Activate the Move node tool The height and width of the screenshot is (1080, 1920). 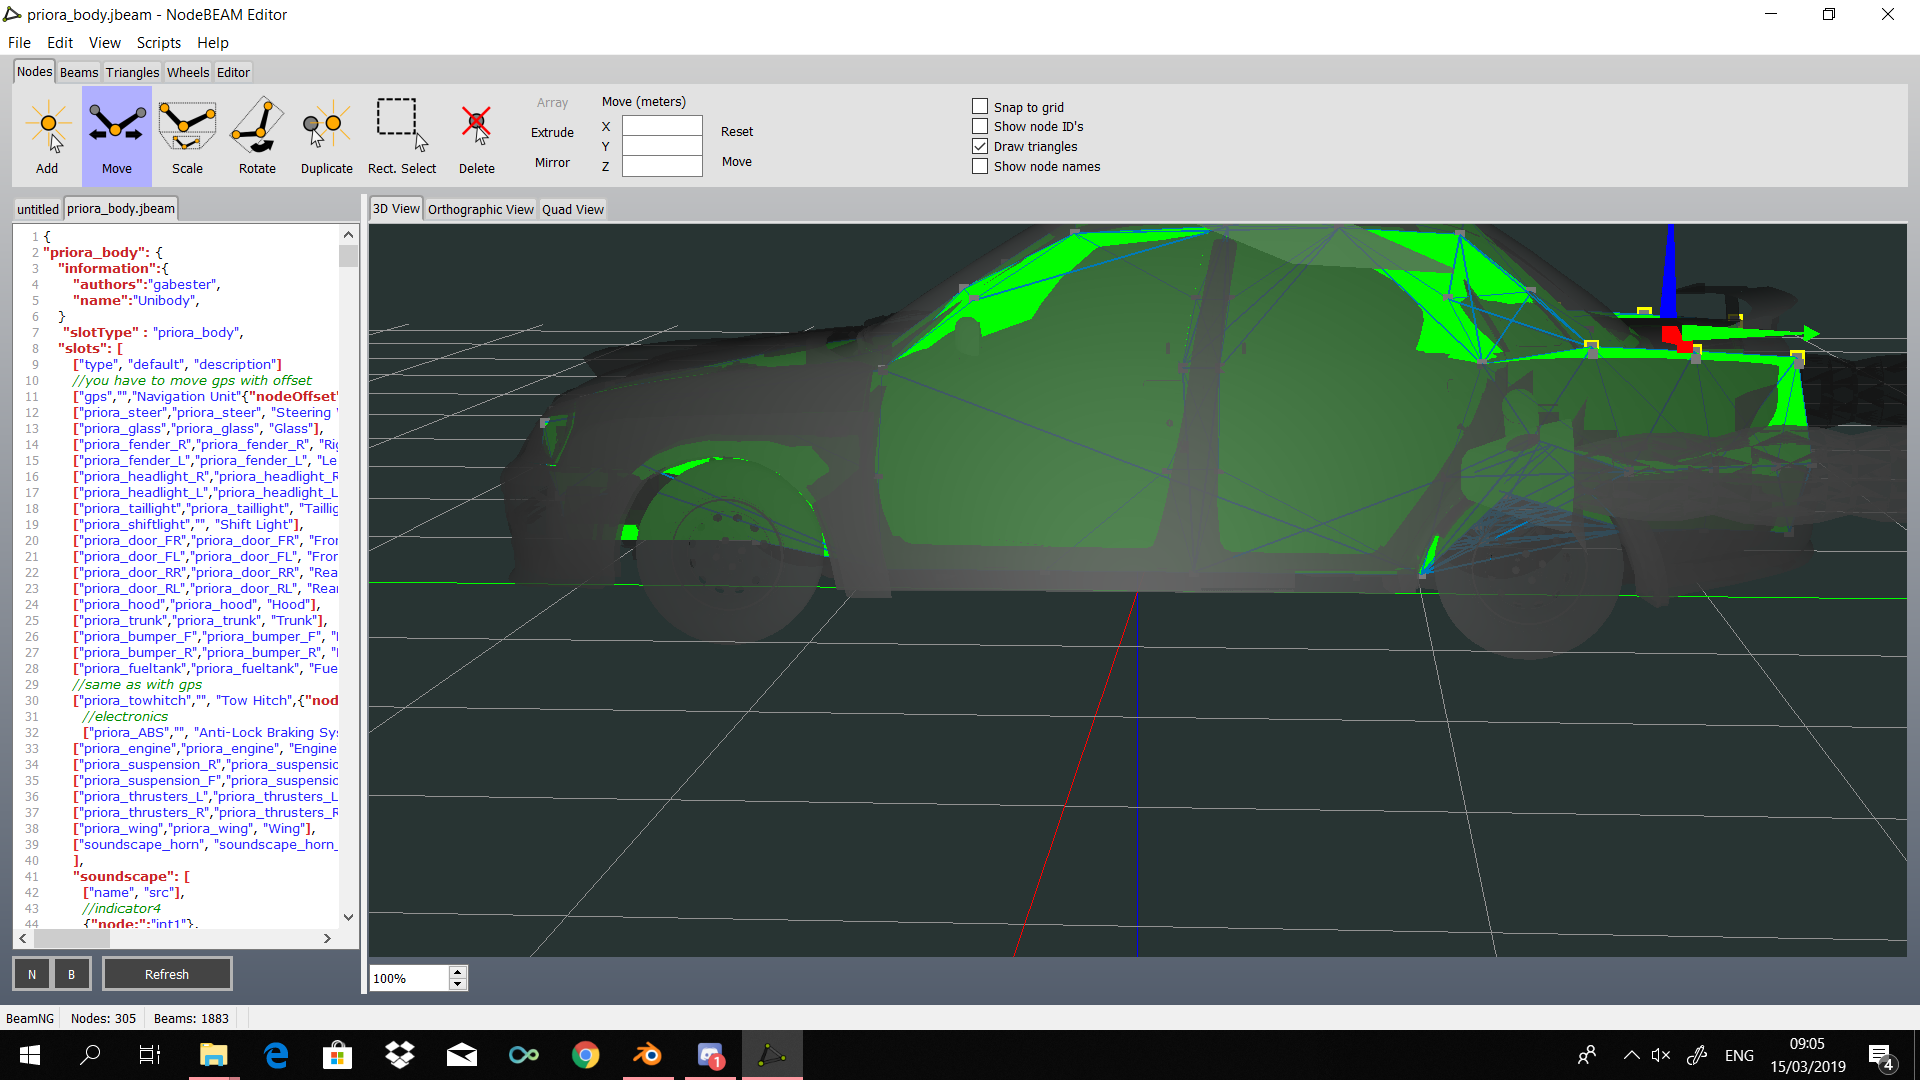[116, 136]
